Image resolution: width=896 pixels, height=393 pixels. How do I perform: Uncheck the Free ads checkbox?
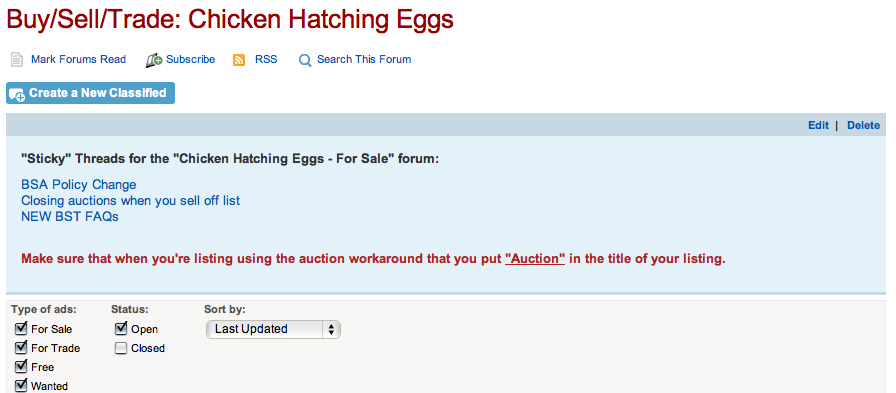(x=21, y=366)
